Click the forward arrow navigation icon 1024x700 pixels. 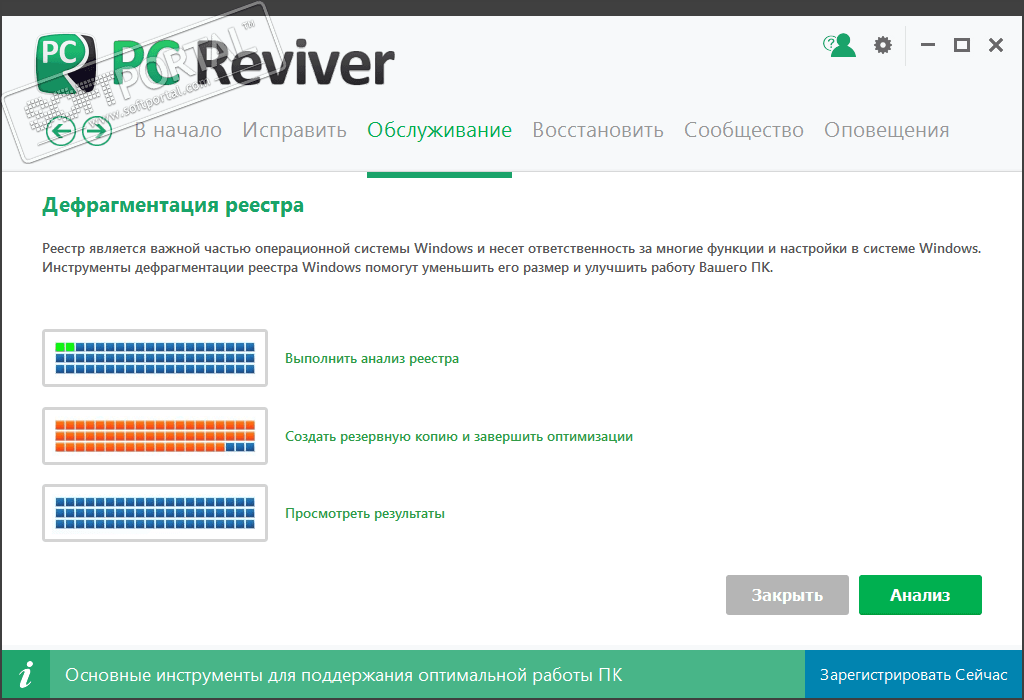click(97, 131)
